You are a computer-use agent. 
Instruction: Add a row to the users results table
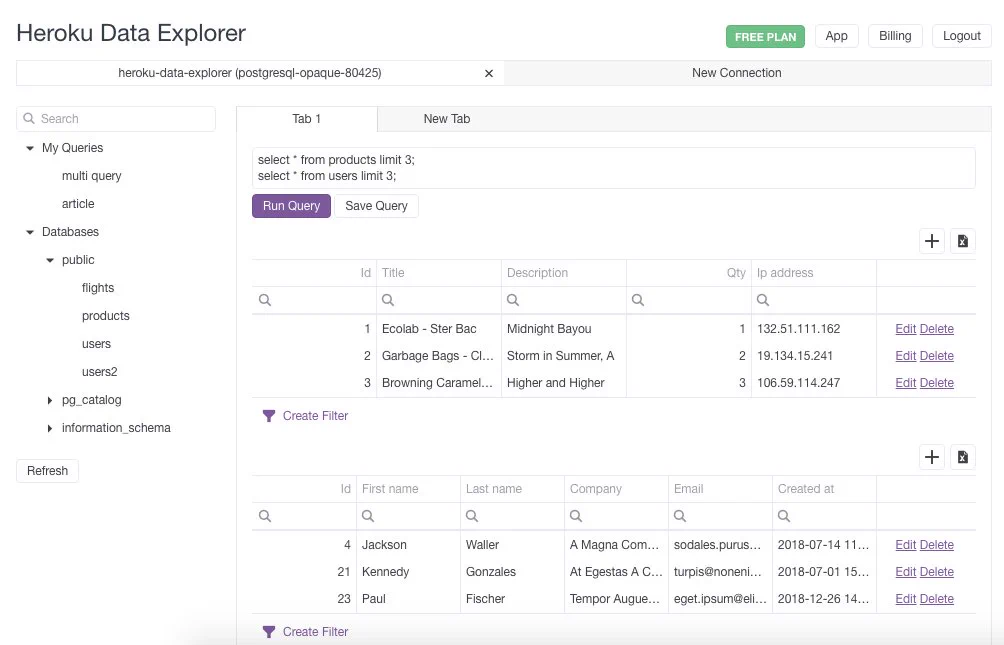(x=932, y=457)
